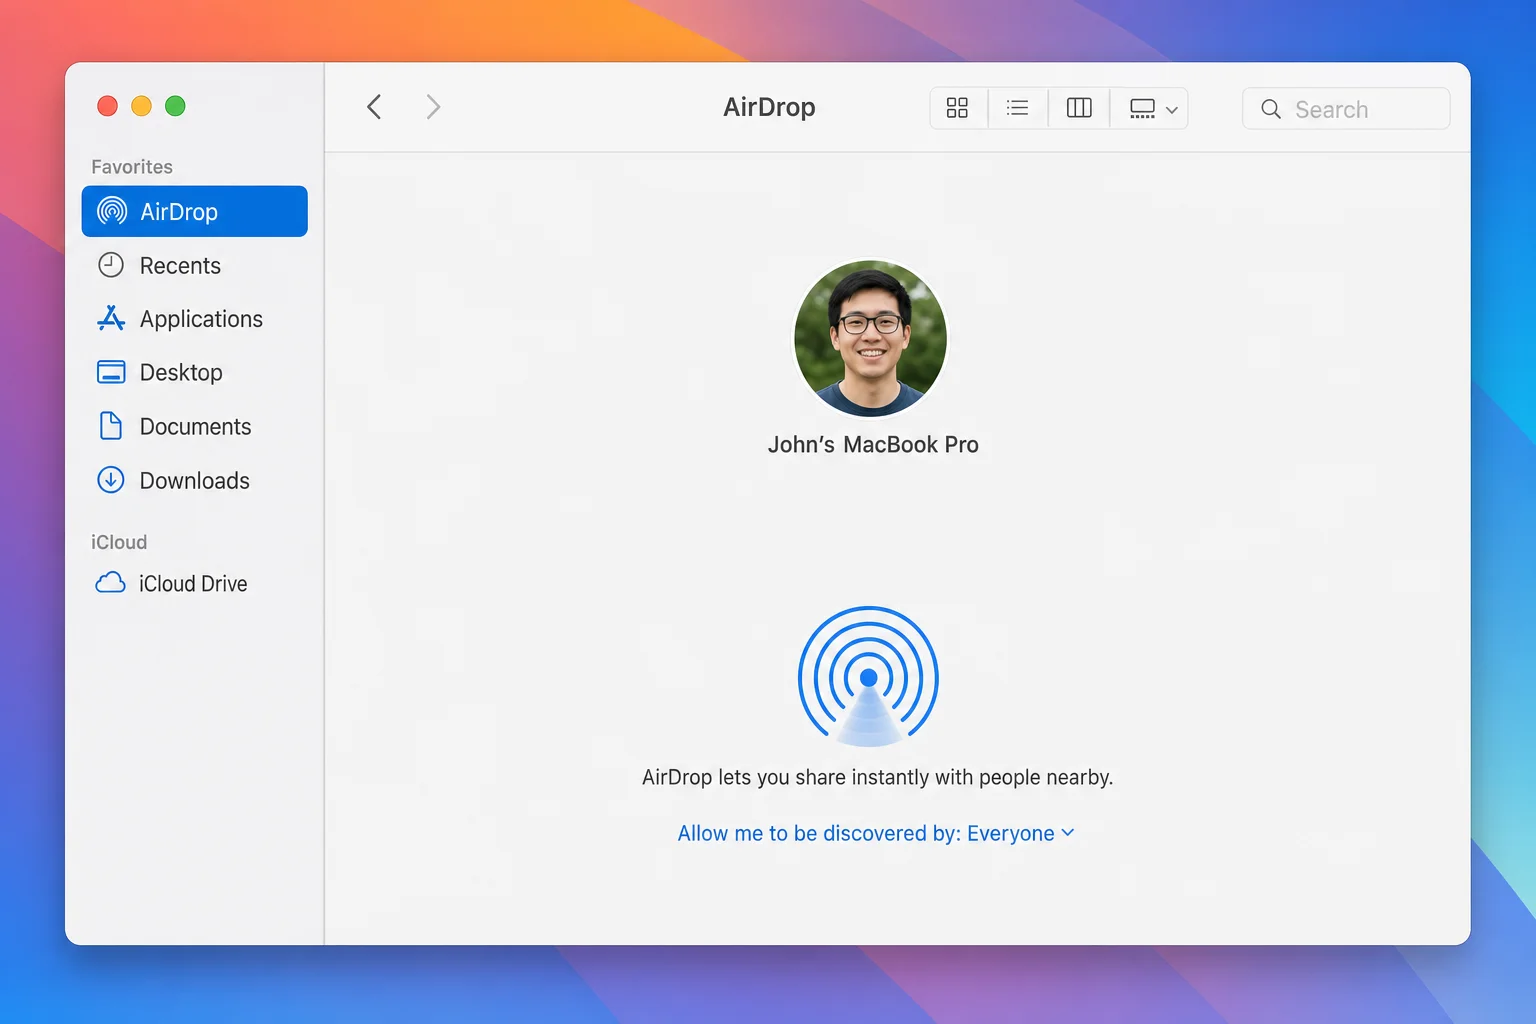
Task: Select John's profile picture
Action: click(870, 339)
